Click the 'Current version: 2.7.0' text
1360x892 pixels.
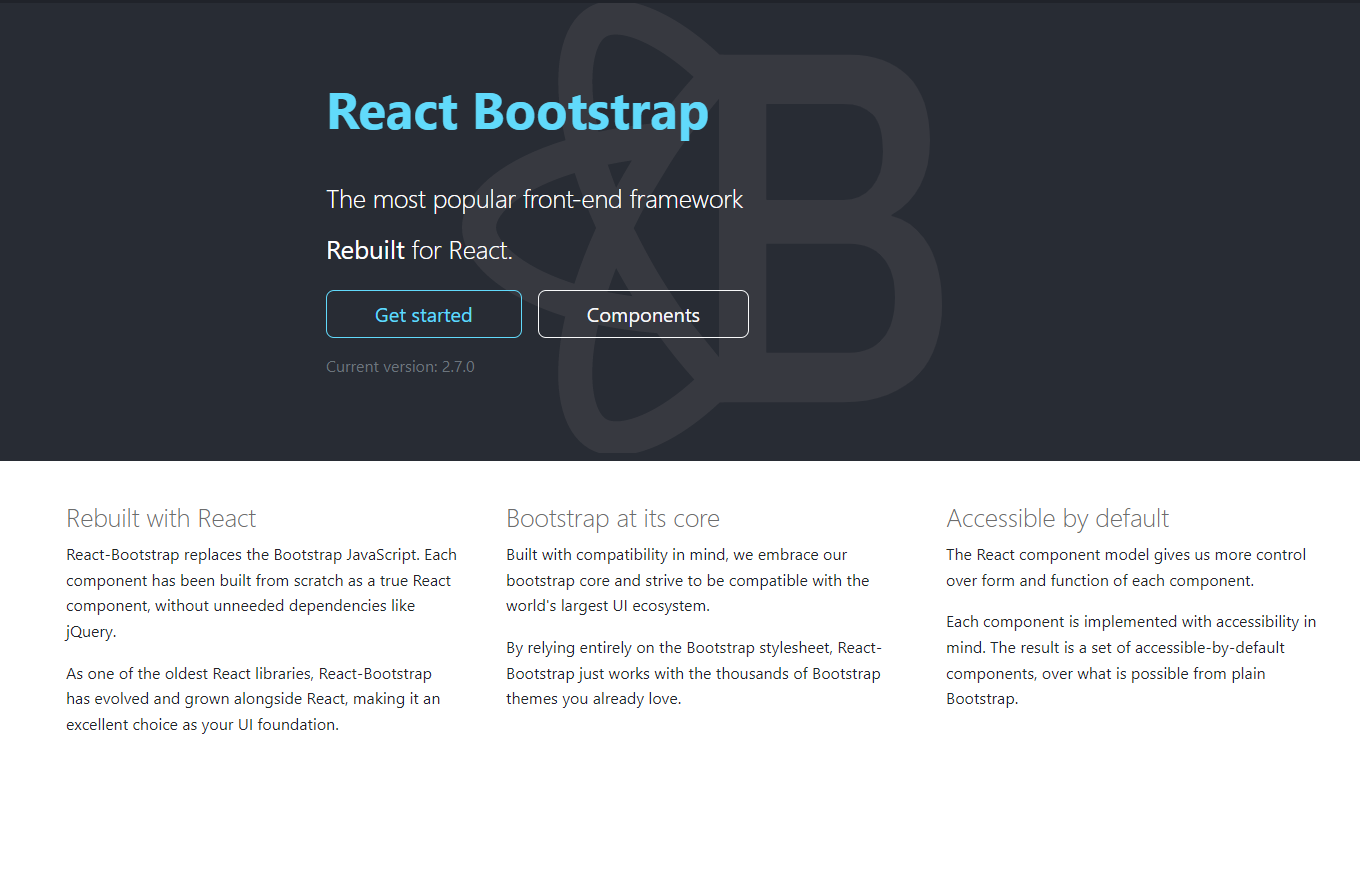pyautogui.click(x=400, y=366)
